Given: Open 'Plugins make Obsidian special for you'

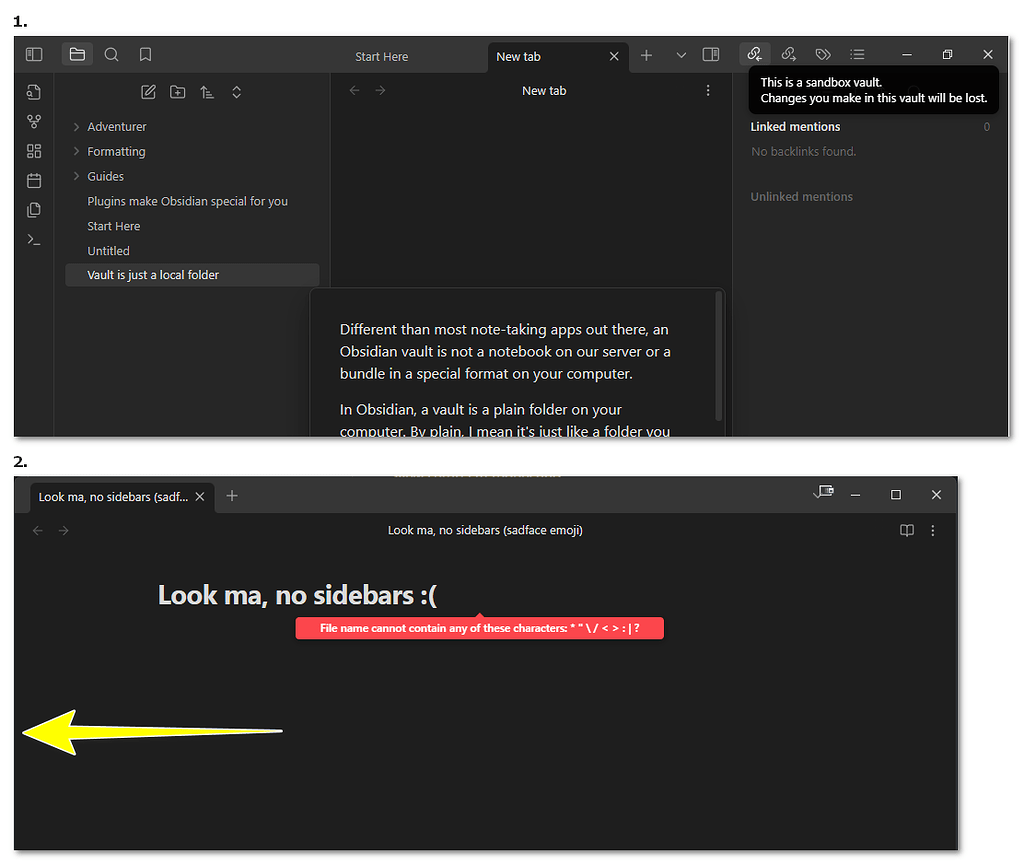Looking at the screenshot, I should click(x=187, y=200).
